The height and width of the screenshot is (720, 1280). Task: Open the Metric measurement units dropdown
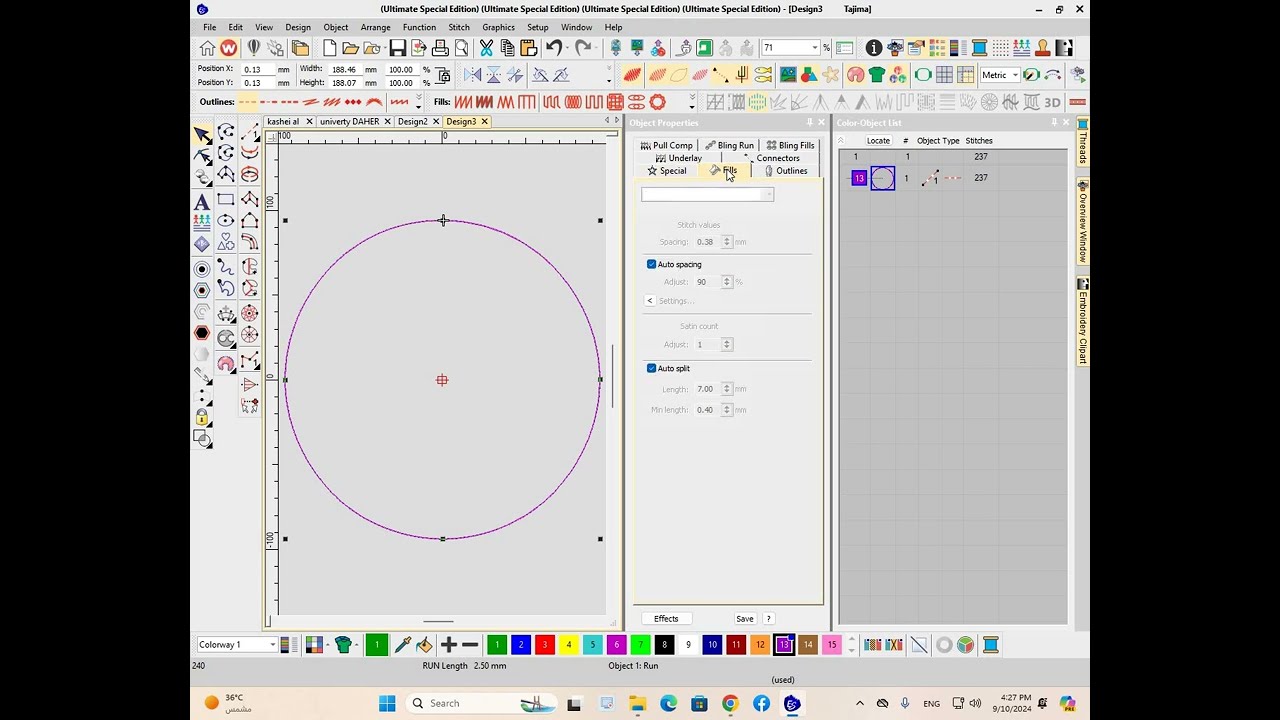(1014, 75)
